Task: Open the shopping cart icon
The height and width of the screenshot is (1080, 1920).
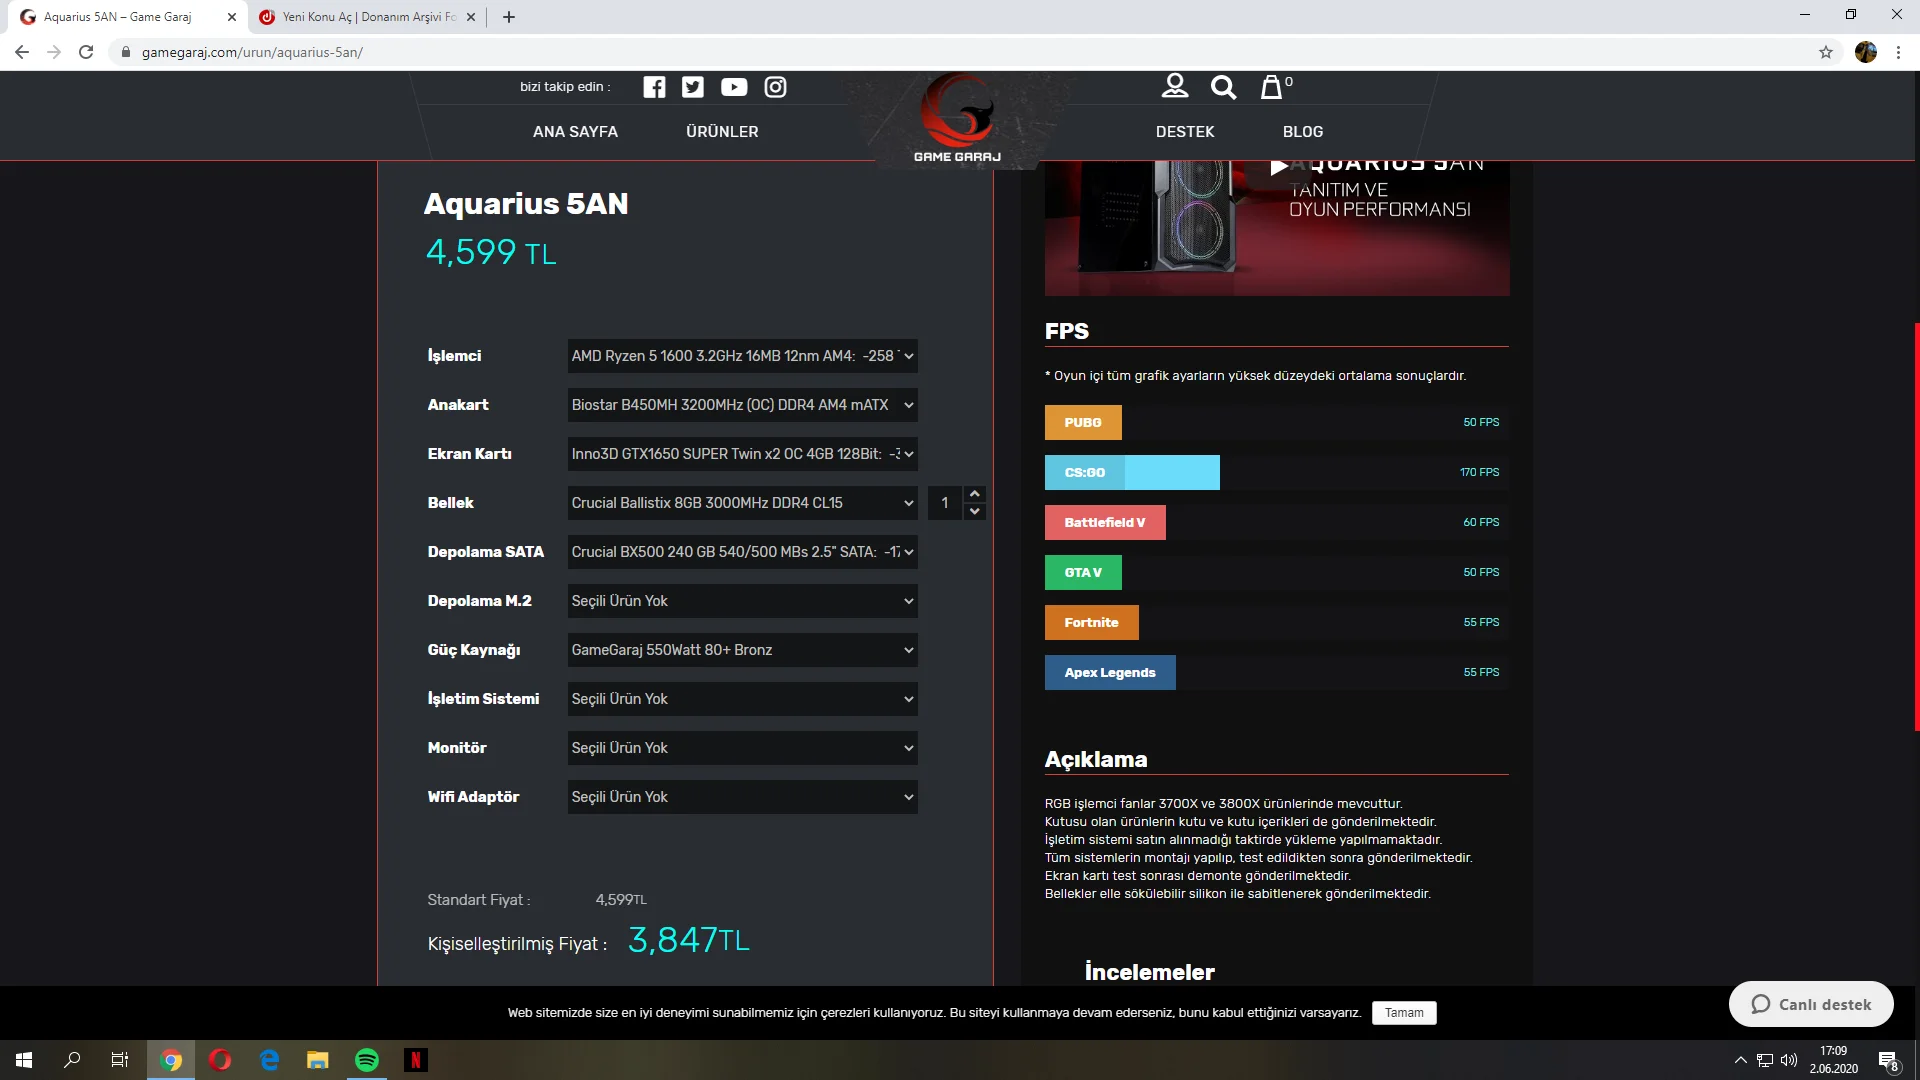Action: 1271,87
